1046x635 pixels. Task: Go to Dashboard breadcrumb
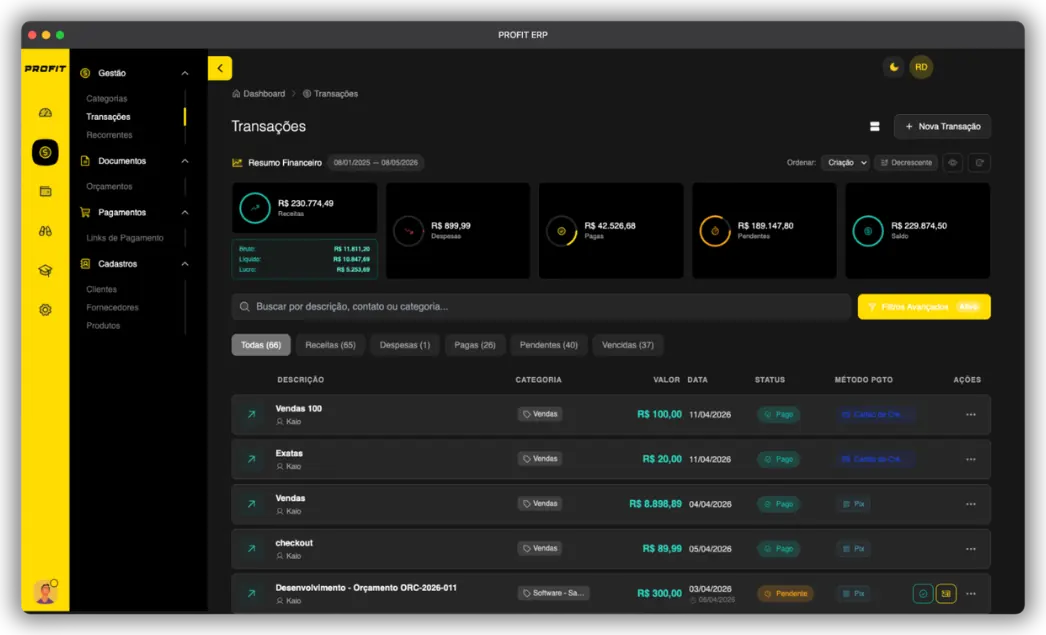[x=259, y=94]
